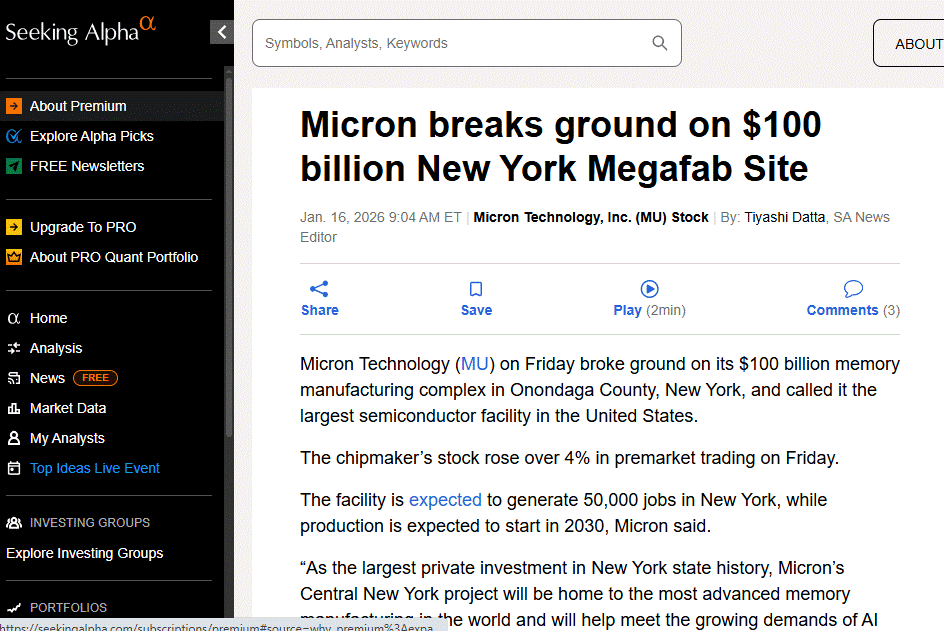
Task: Click the magnifier search icon
Action: (660, 43)
